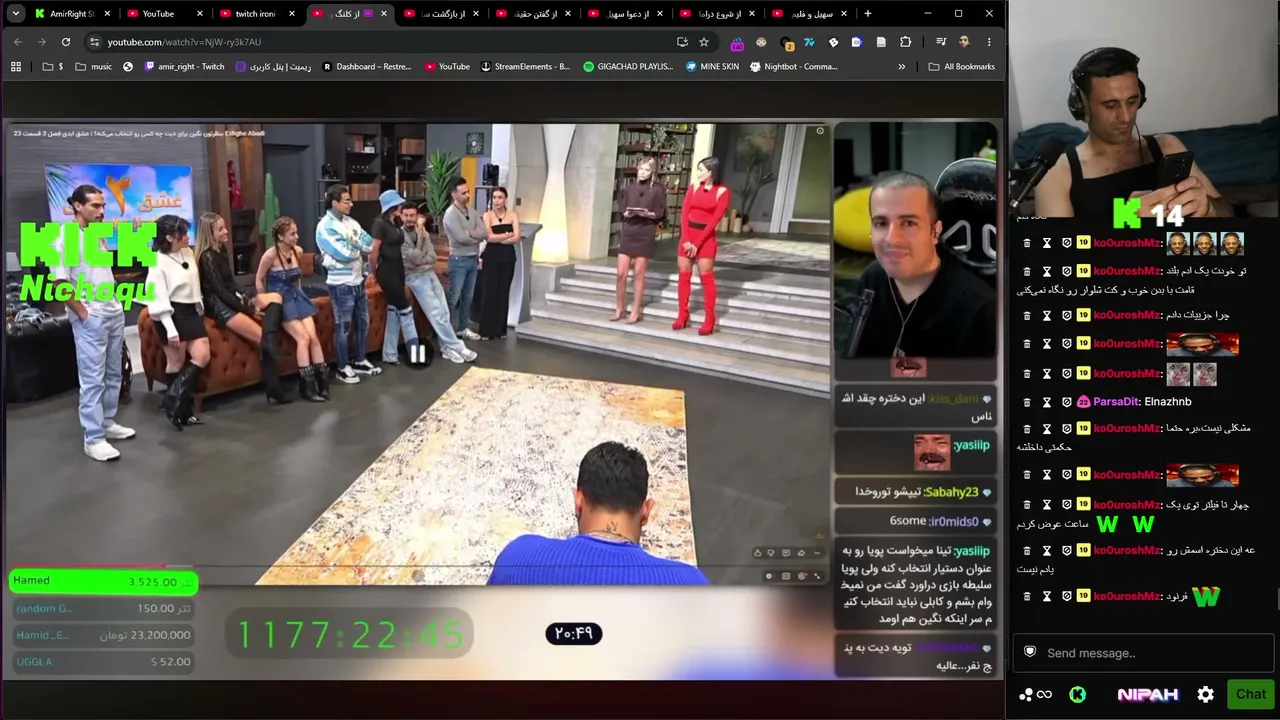
Task: Open the GIGACHAD PLAYLIST bookmark
Action: point(628,67)
